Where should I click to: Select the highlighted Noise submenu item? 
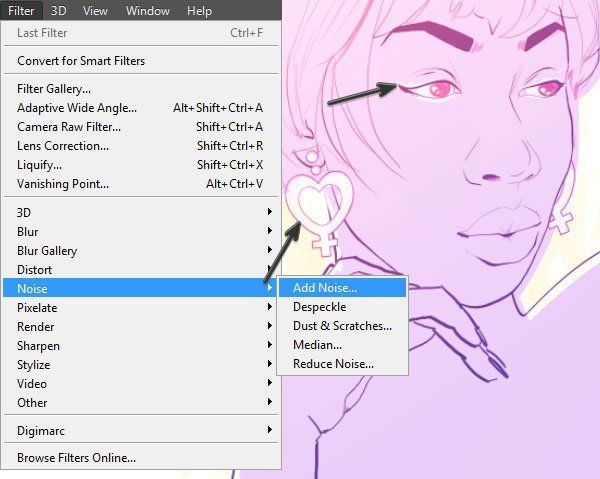(140, 288)
